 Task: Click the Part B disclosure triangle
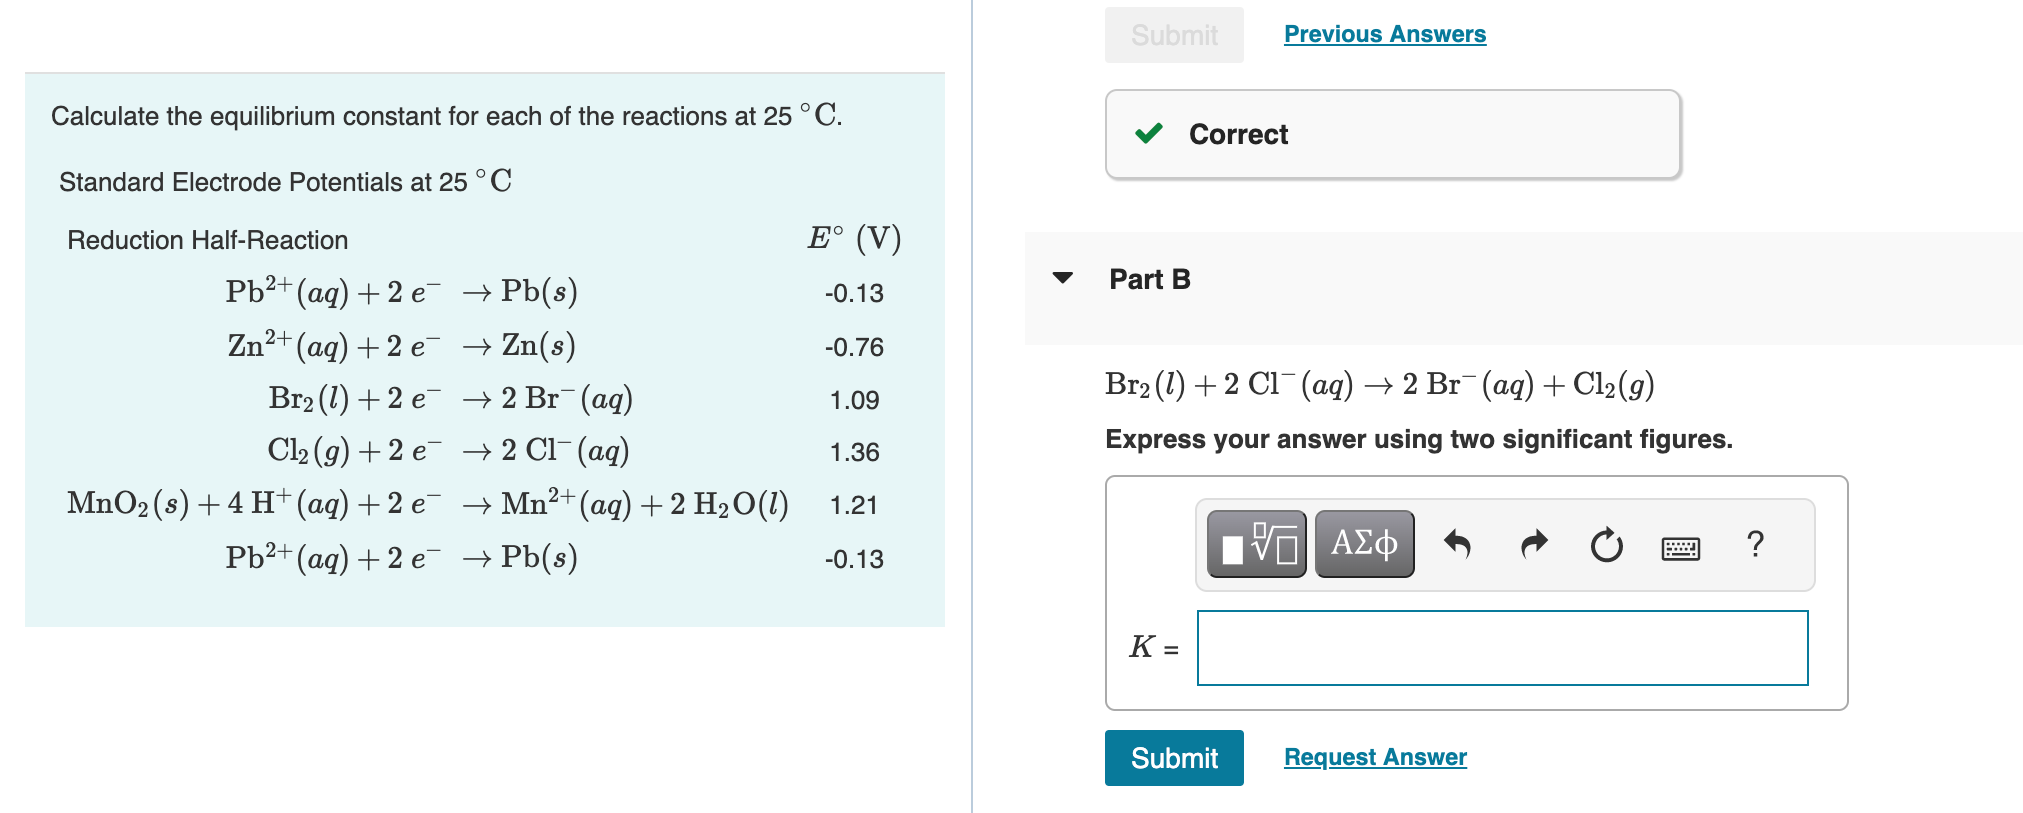pyautogui.click(x=1063, y=279)
